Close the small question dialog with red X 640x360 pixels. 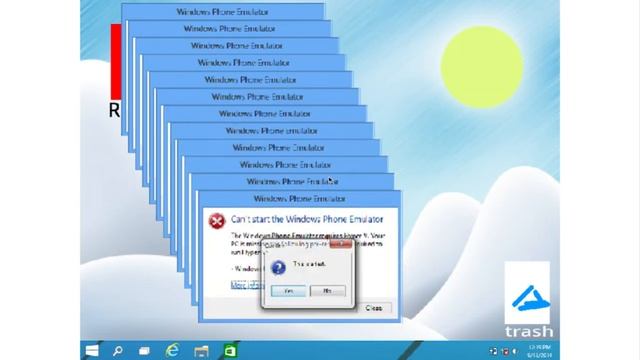(x=340, y=244)
